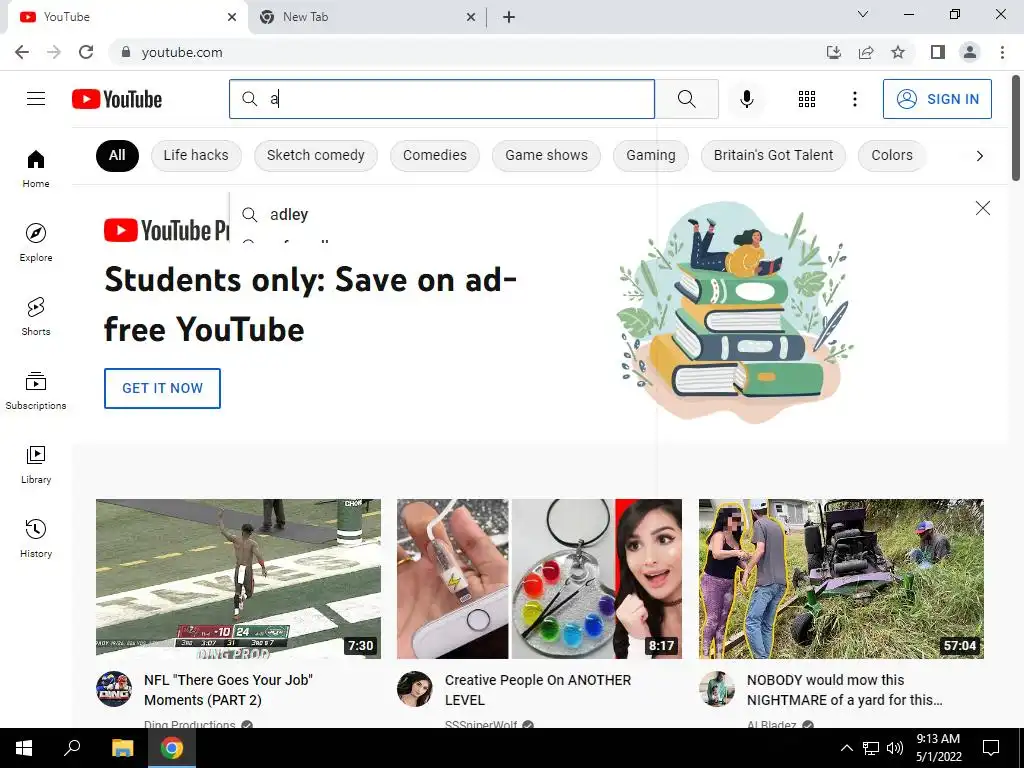This screenshot has width=1024, height=768.
Task: Open History in sidebar
Action: [36, 538]
